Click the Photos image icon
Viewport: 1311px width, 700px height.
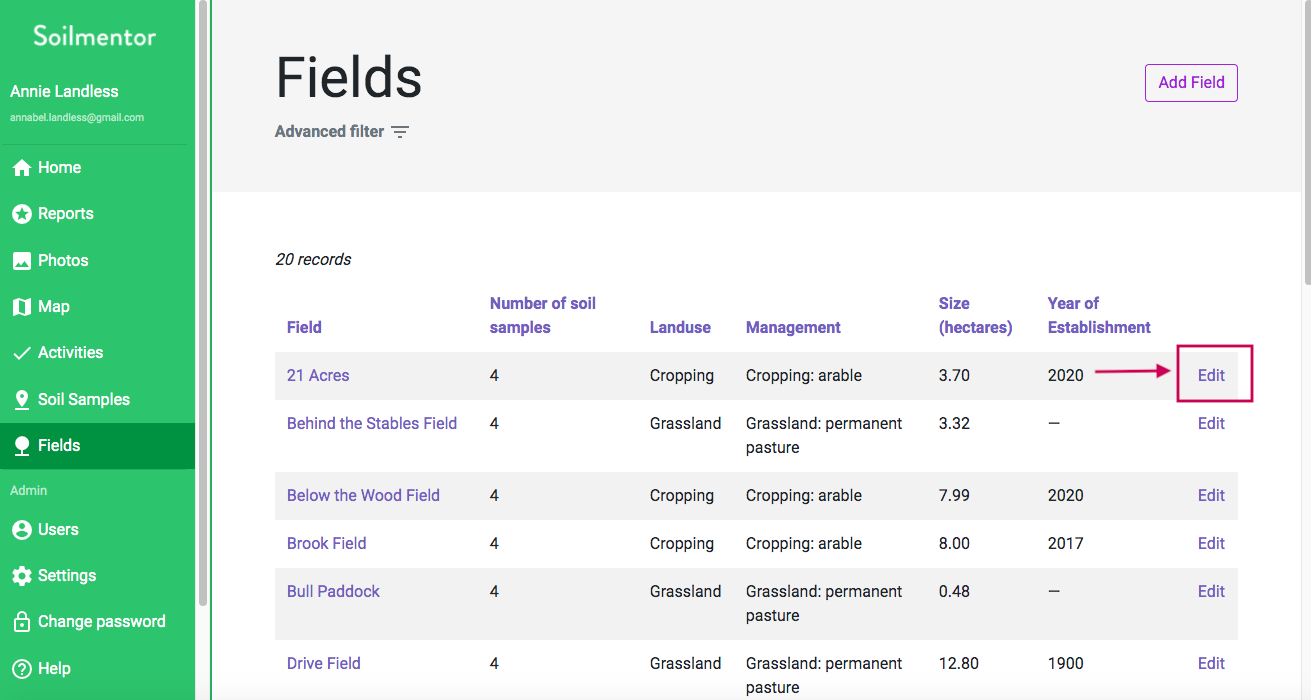click(21, 261)
